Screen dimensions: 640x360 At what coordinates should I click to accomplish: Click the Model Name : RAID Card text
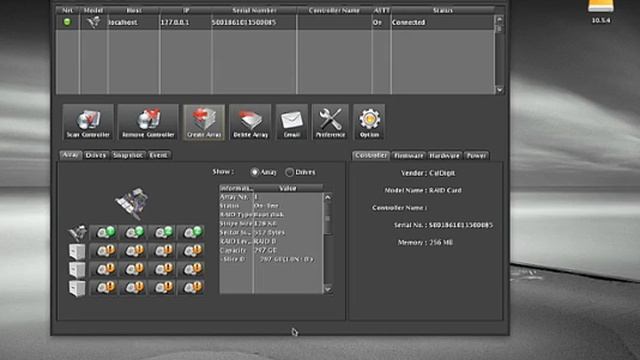(x=423, y=190)
